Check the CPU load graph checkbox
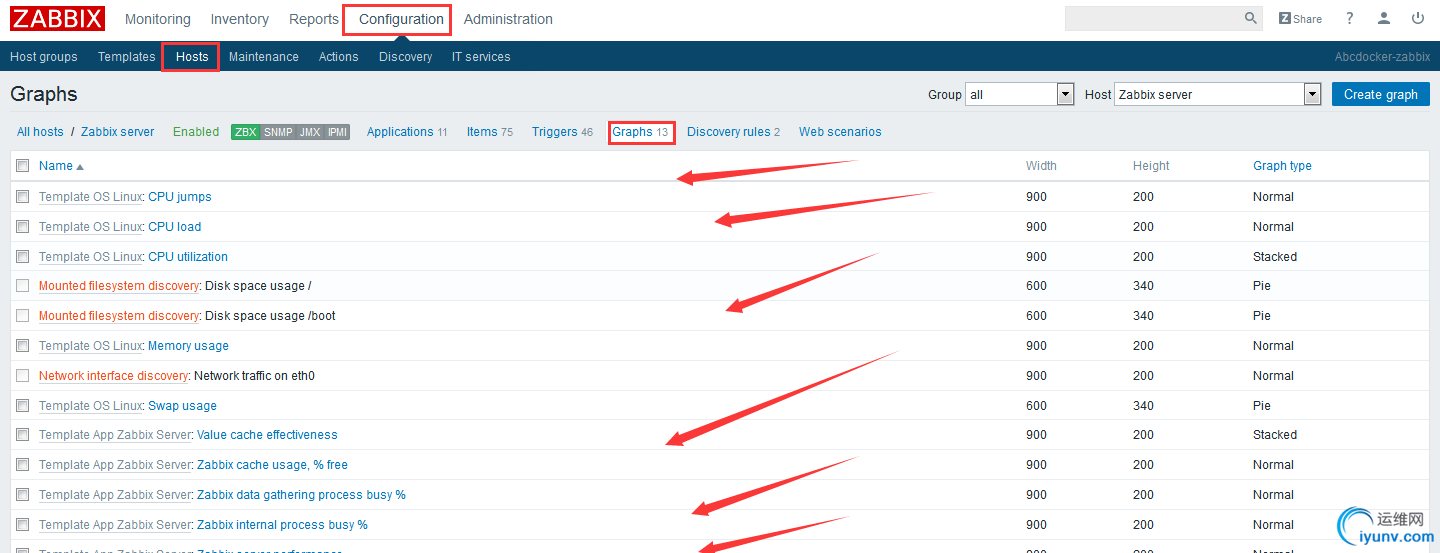 tap(23, 227)
